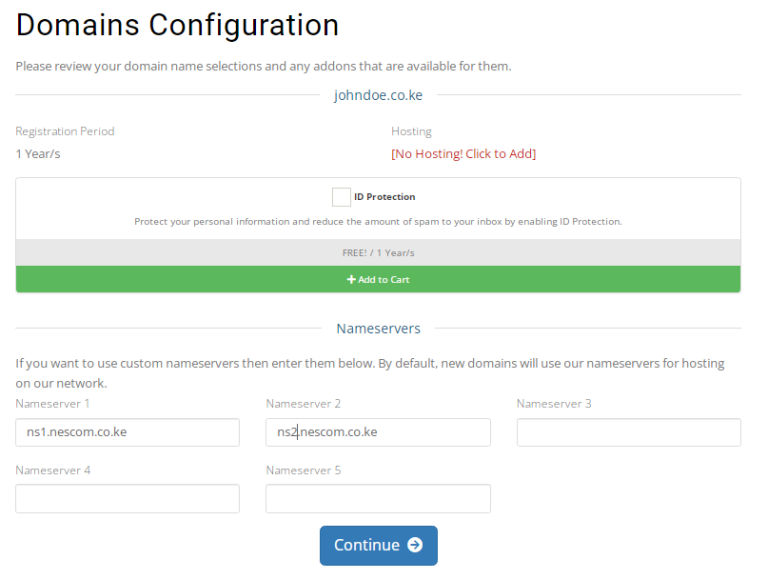Click the Hosting label
768x580 pixels.
[x=411, y=131]
